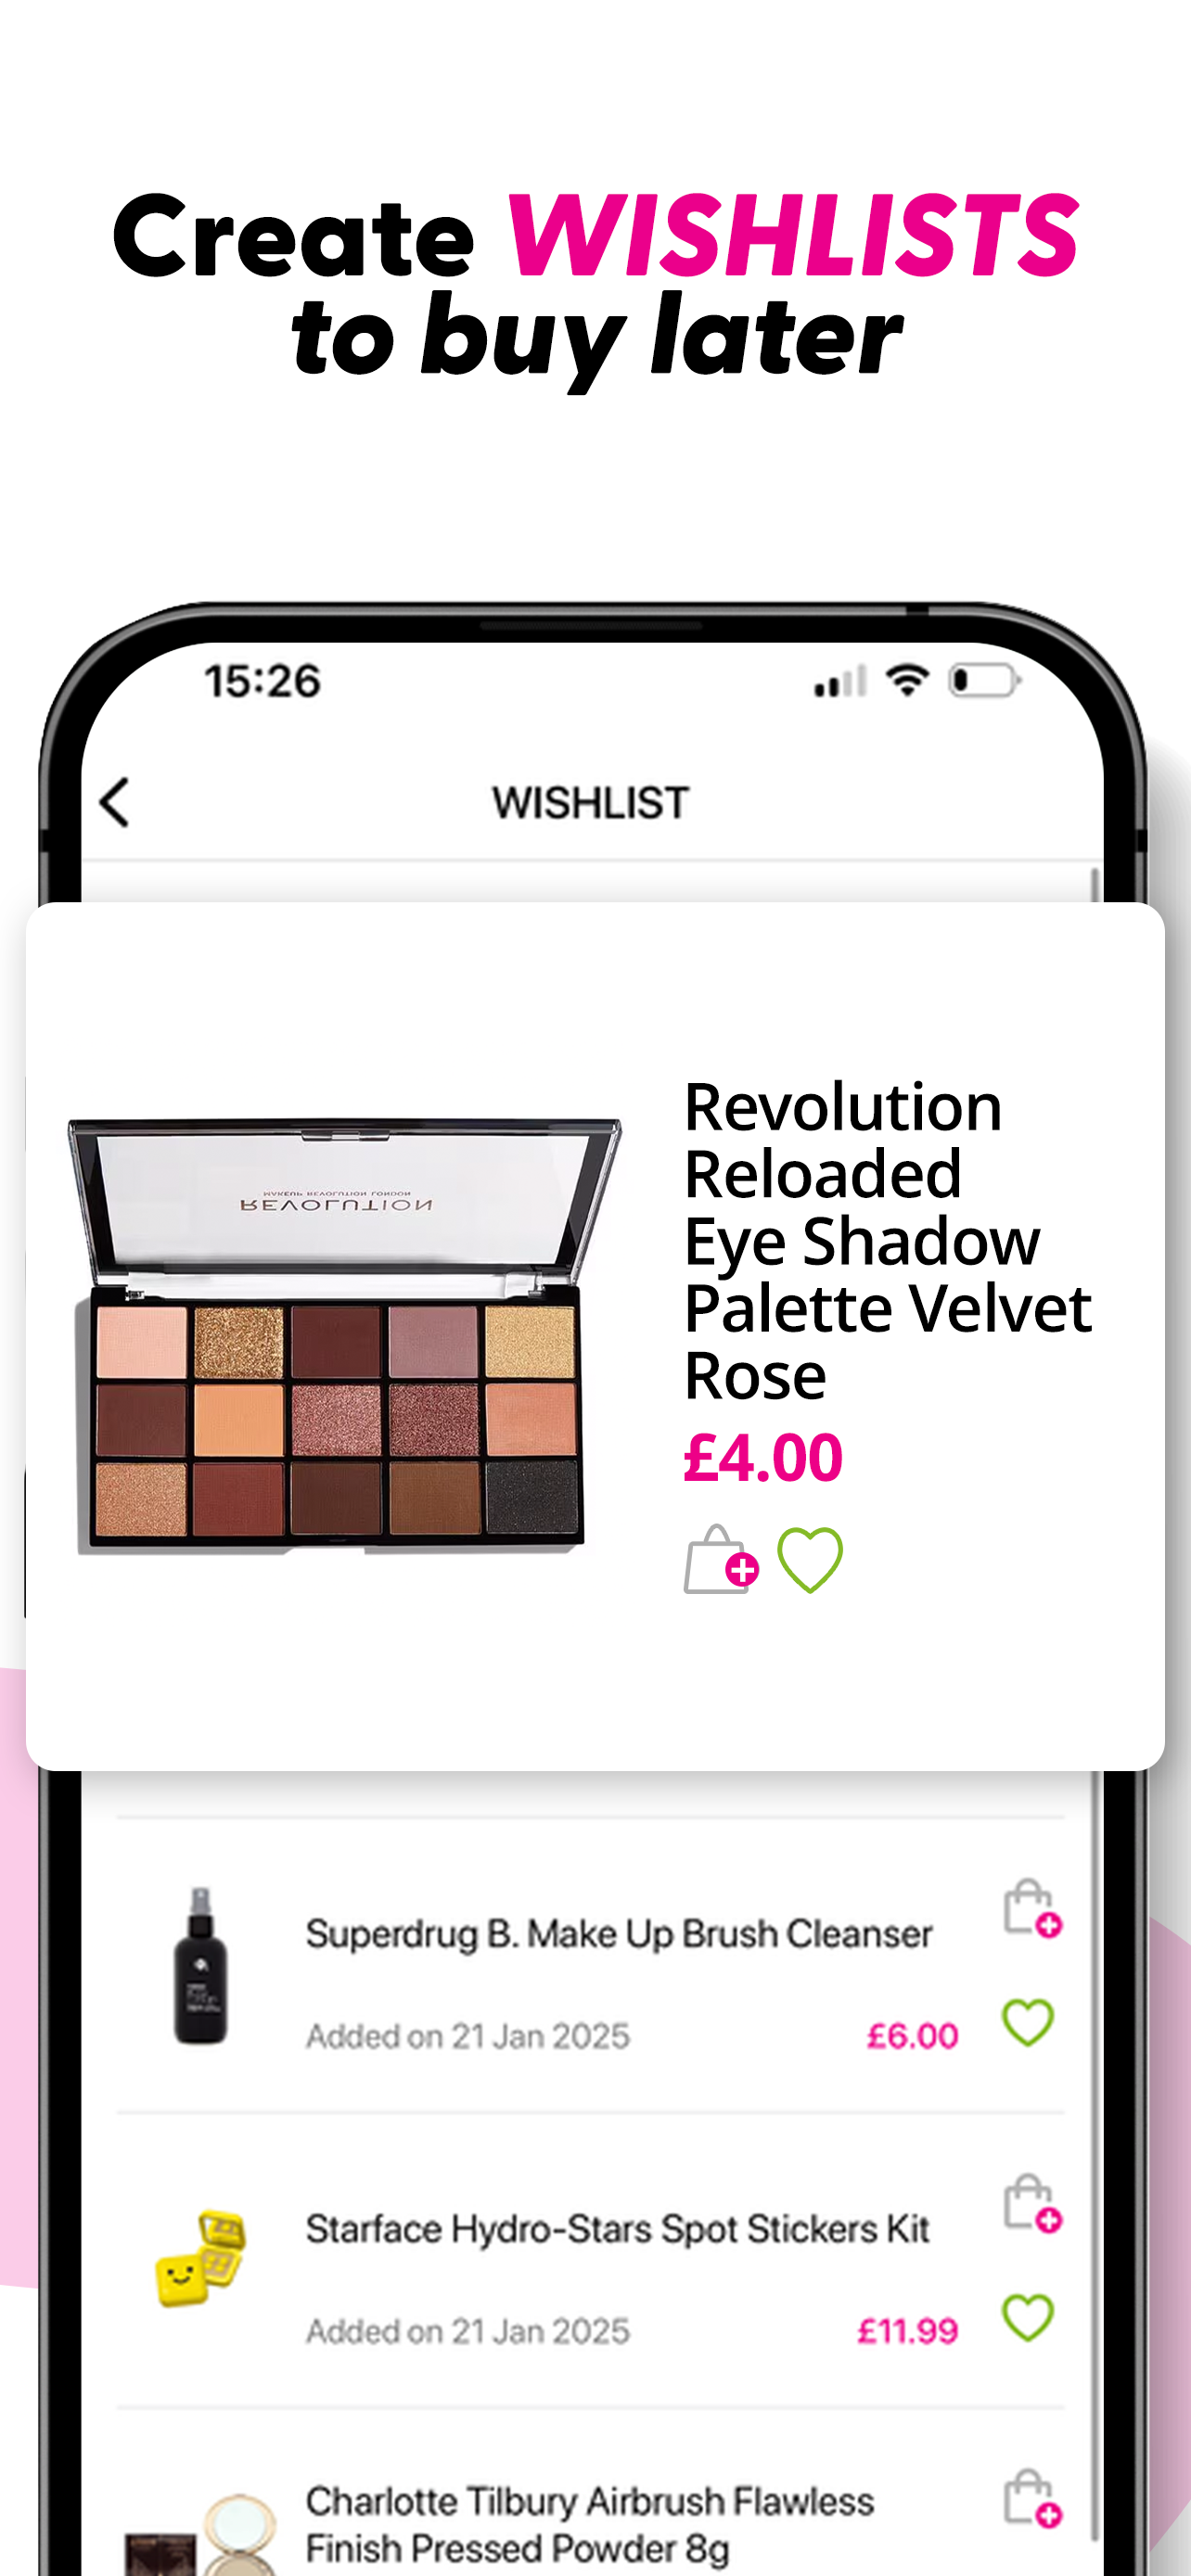Tap the battery indicator in status bar

click(x=984, y=681)
